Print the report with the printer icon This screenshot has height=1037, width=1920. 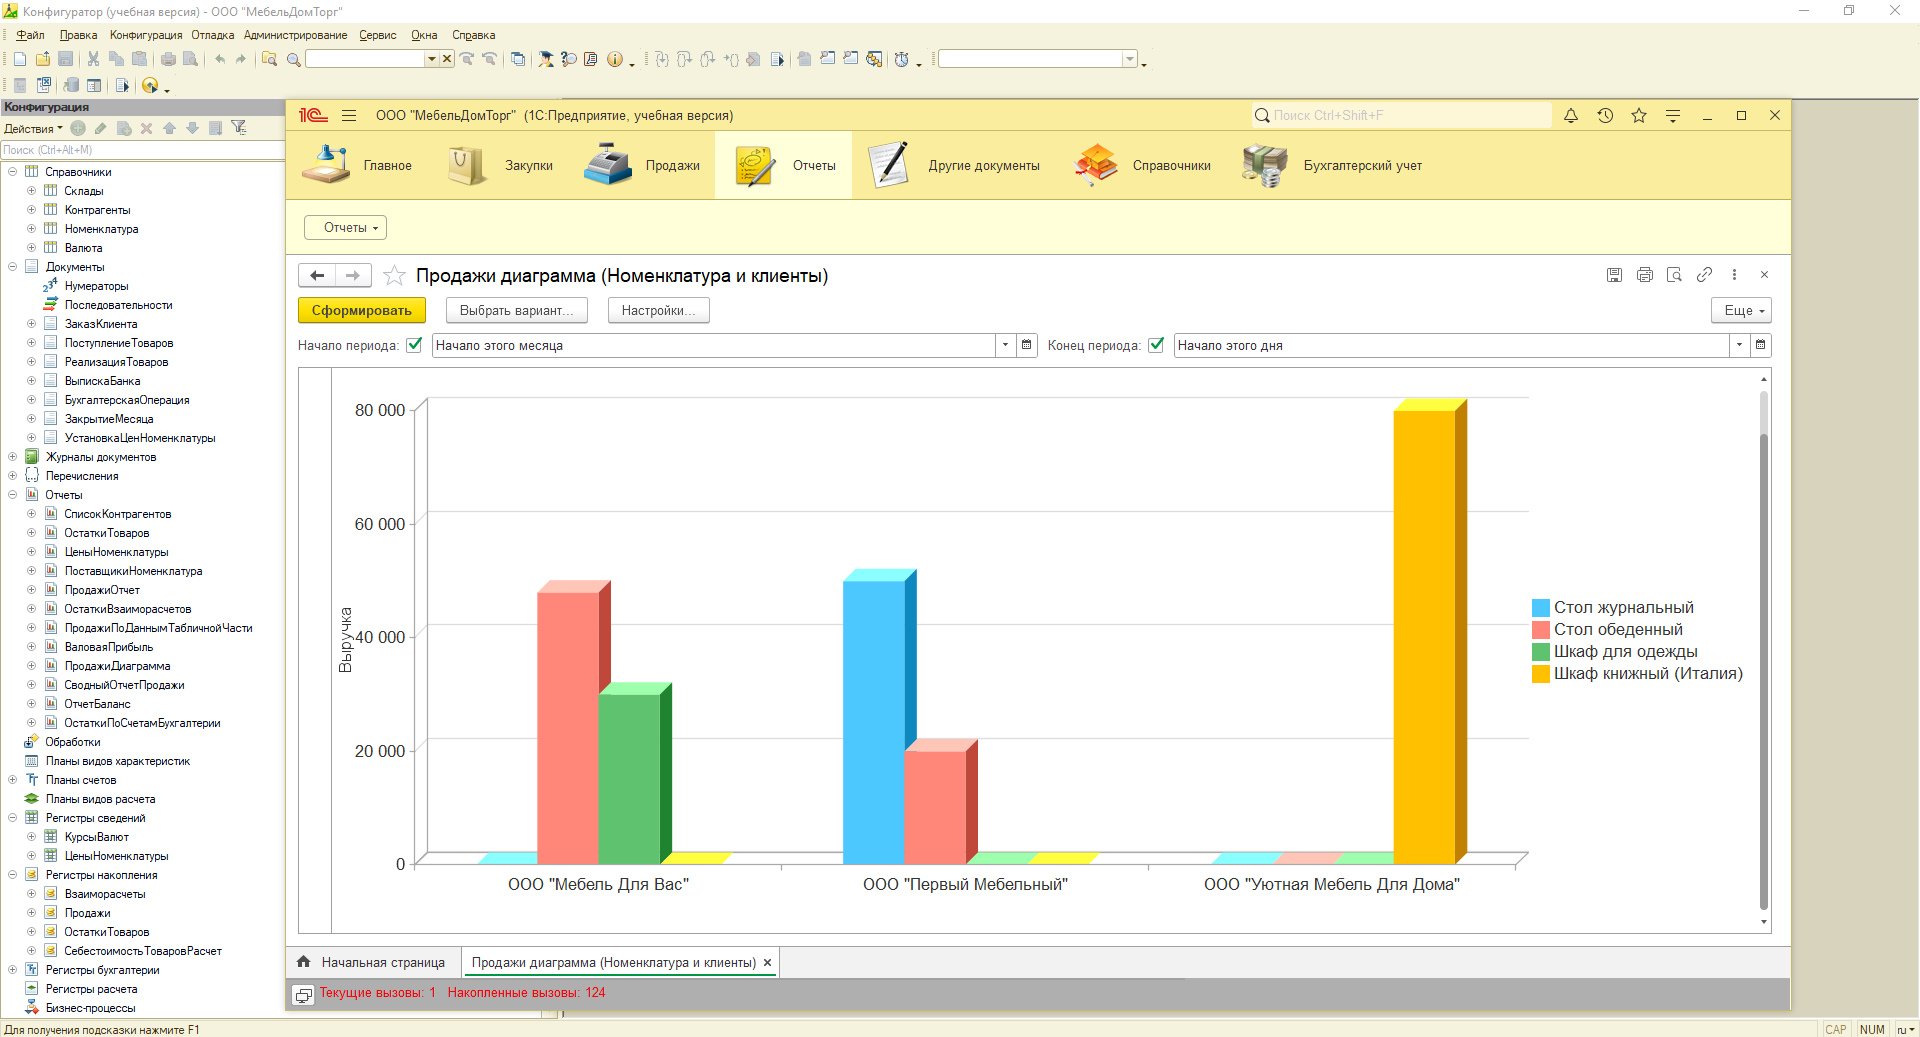tap(1645, 275)
